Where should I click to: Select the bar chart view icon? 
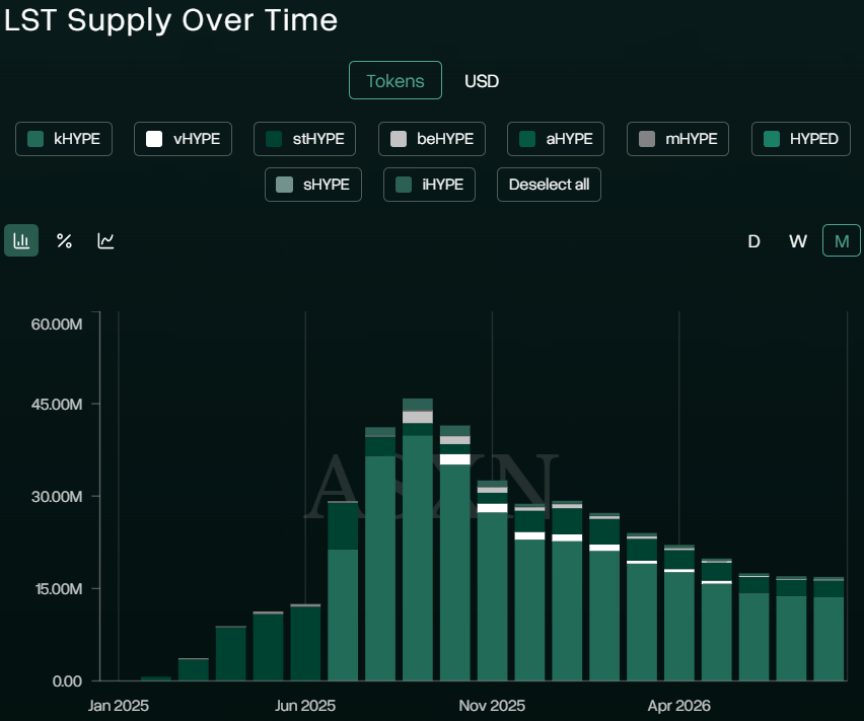tap(21, 240)
